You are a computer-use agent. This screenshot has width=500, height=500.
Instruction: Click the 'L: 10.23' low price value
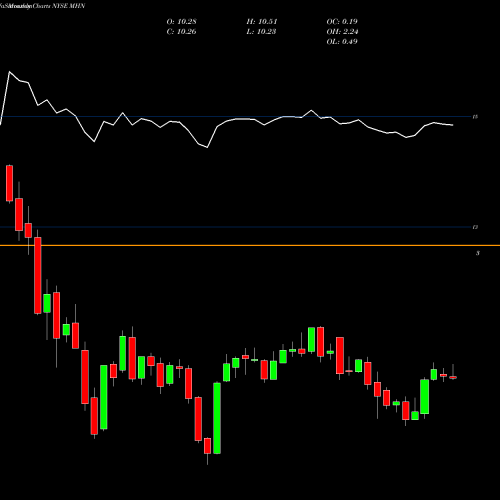tap(261, 32)
